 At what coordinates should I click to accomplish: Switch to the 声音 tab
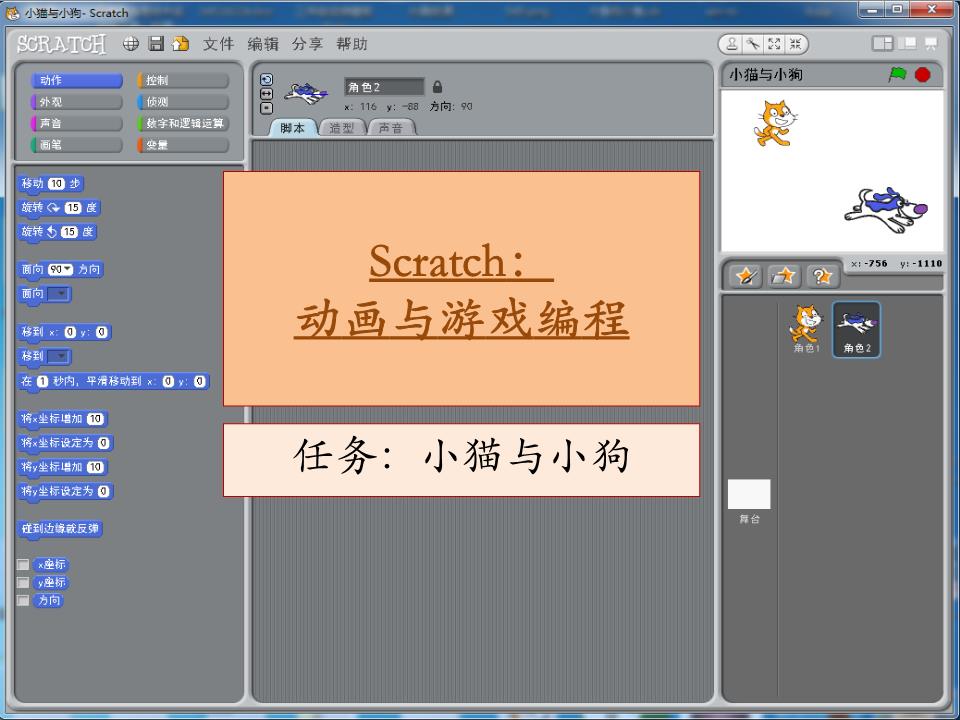(x=391, y=127)
